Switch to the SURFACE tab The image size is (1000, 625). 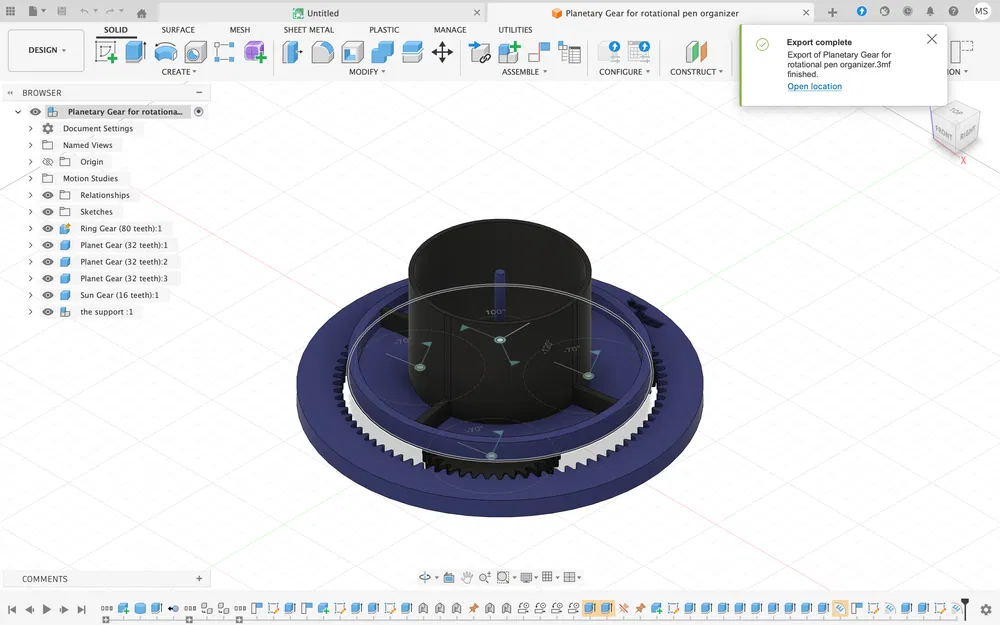click(178, 30)
